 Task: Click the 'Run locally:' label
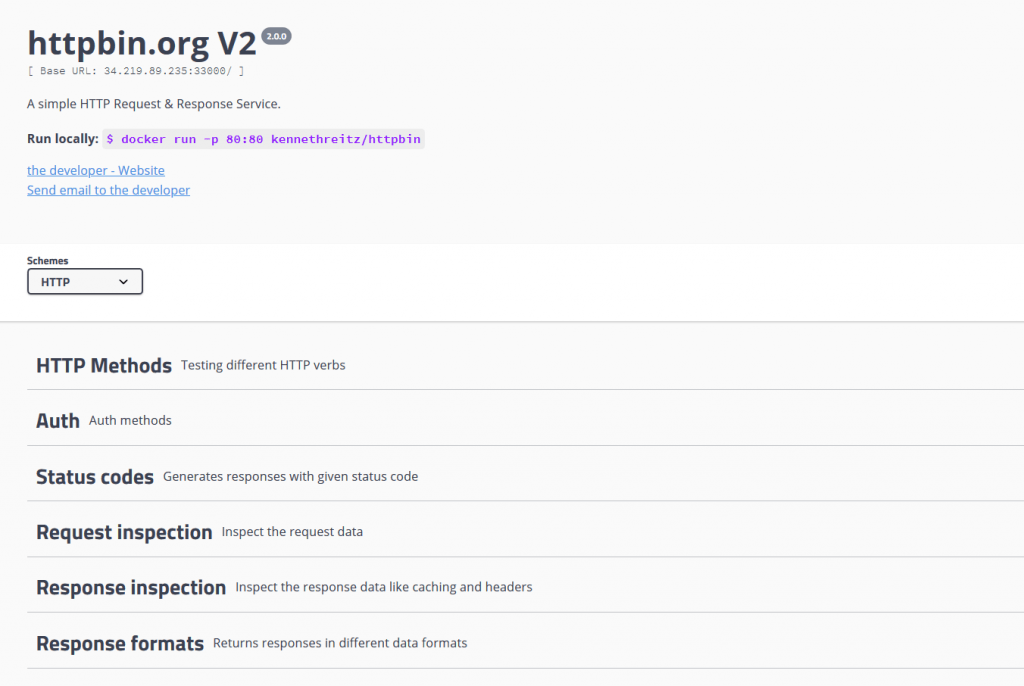[x=63, y=139]
